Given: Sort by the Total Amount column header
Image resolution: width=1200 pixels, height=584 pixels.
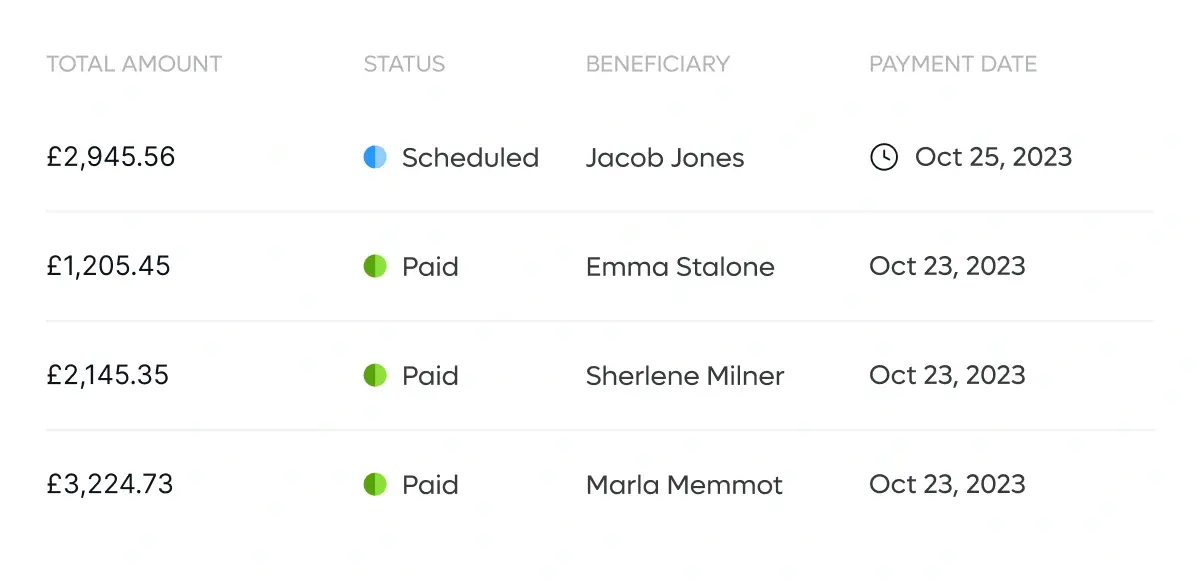Looking at the screenshot, I should click(x=134, y=64).
